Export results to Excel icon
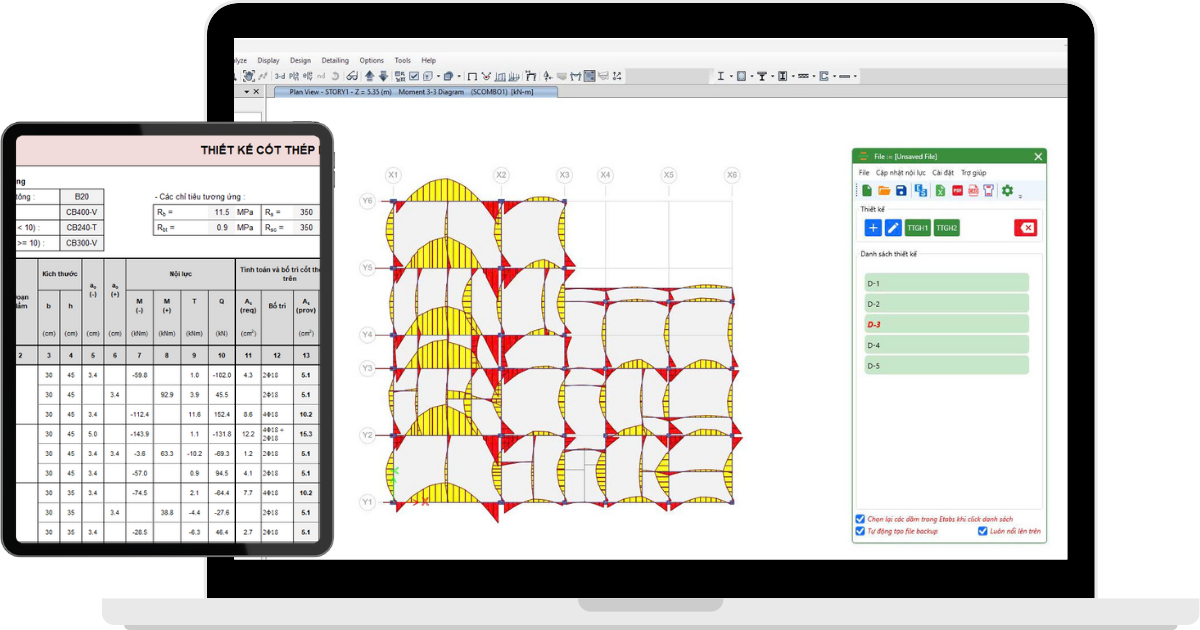1200x630 pixels. click(940, 191)
